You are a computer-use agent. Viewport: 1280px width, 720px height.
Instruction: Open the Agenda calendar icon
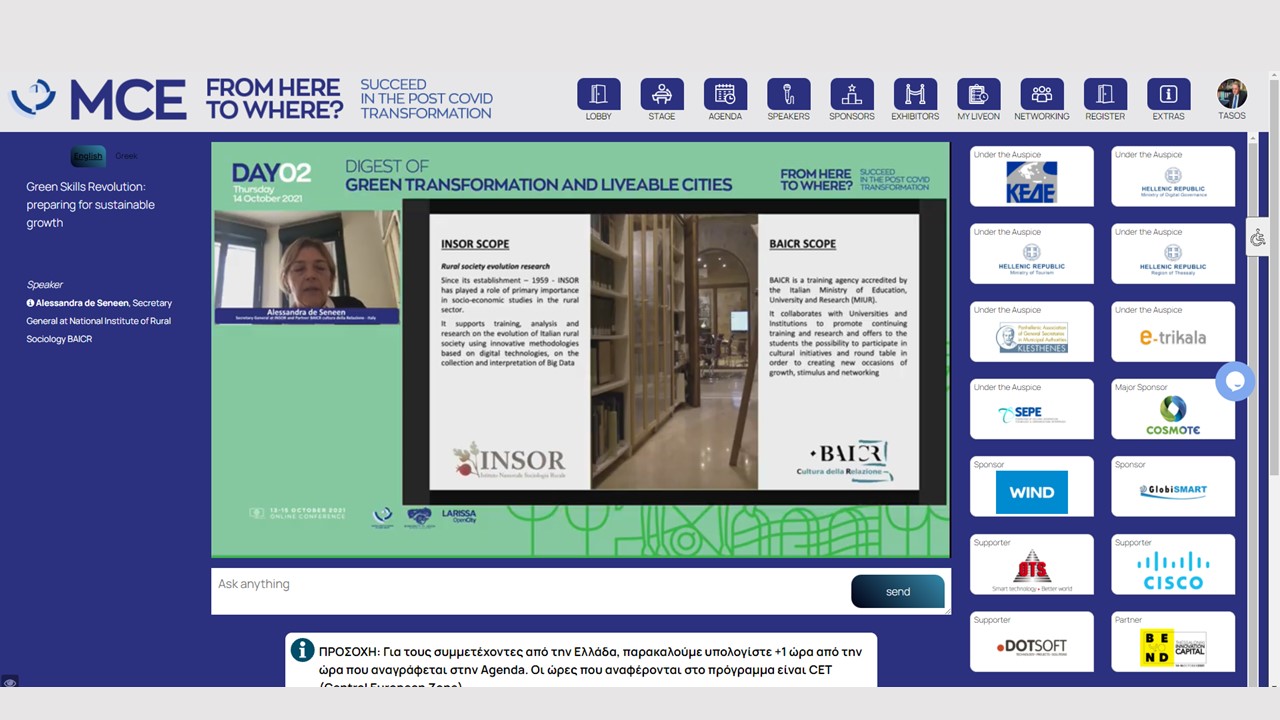(725, 95)
